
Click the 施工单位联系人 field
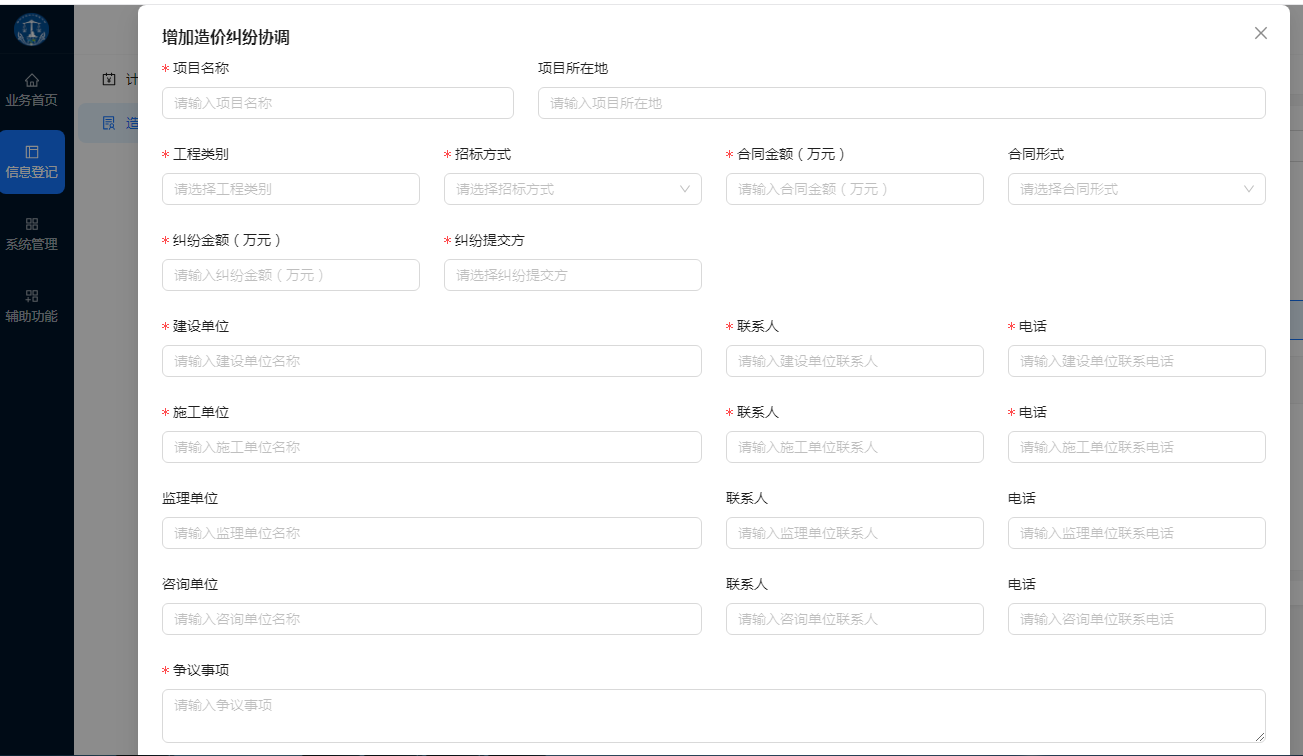[855, 447]
